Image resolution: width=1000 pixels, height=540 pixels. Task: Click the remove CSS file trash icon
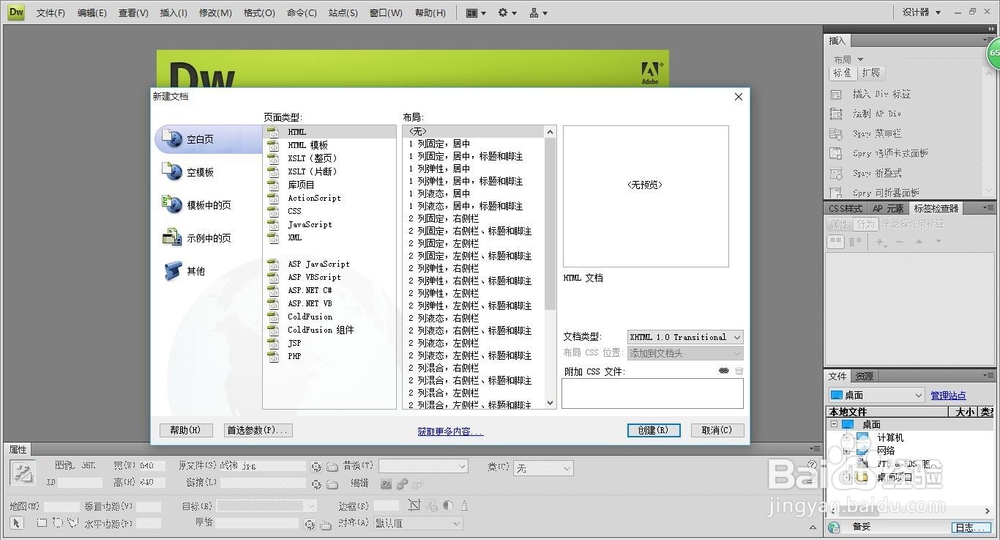pos(739,370)
